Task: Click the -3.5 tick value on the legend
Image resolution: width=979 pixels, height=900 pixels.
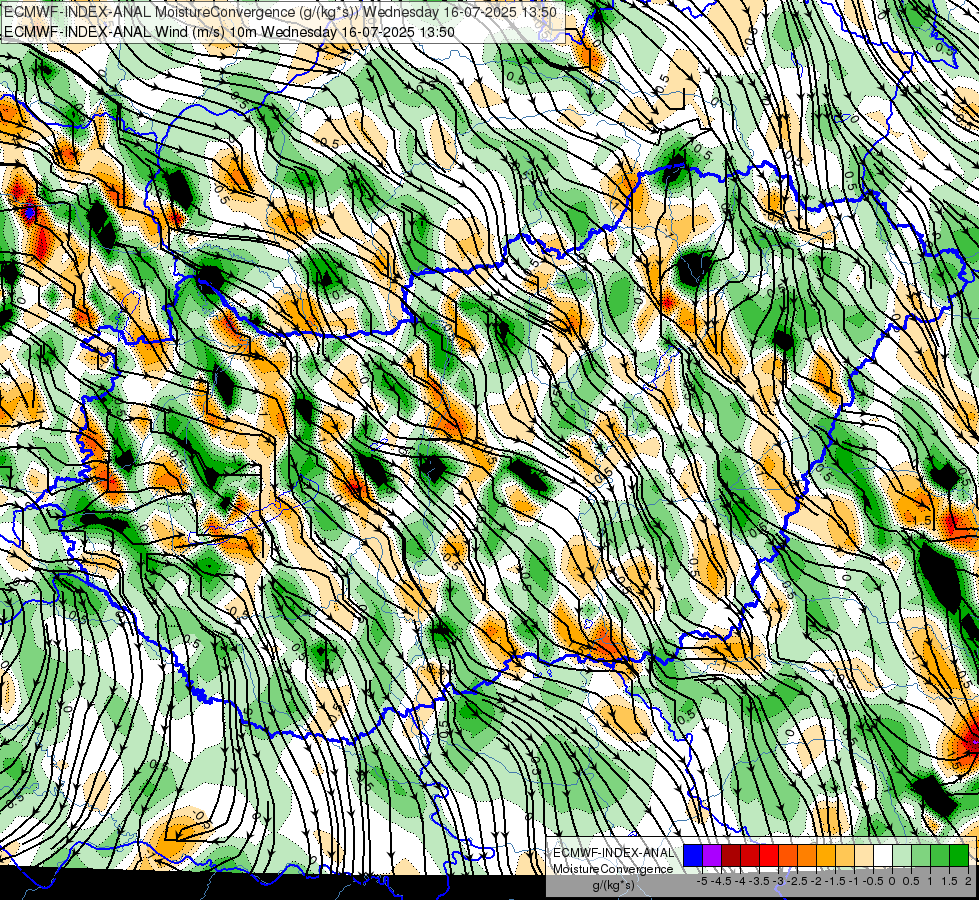Action: pyautogui.click(x=760, y=881)
